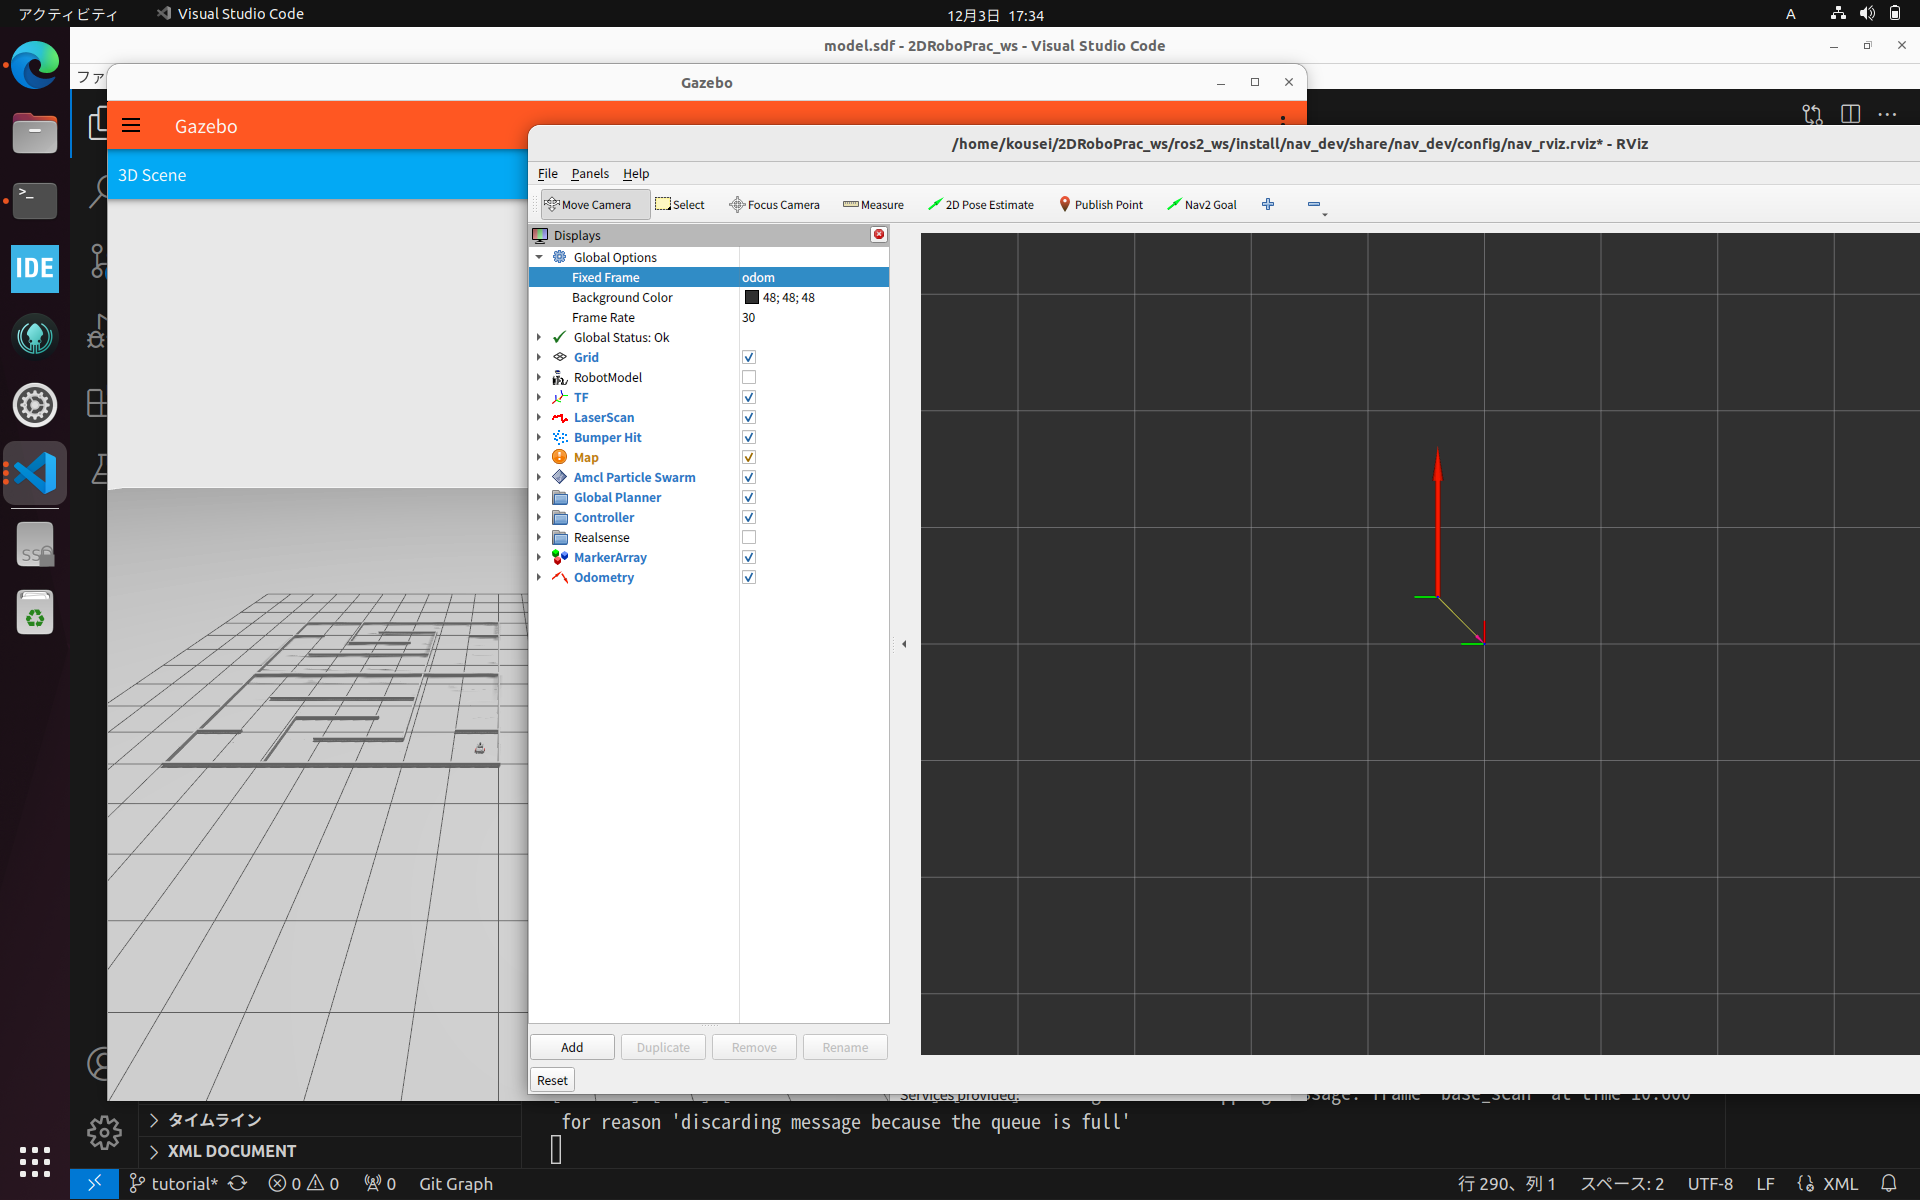The image size is (1920, 1200).
Task: Enable the Realsense display
Action: click(x=748, y=537)
